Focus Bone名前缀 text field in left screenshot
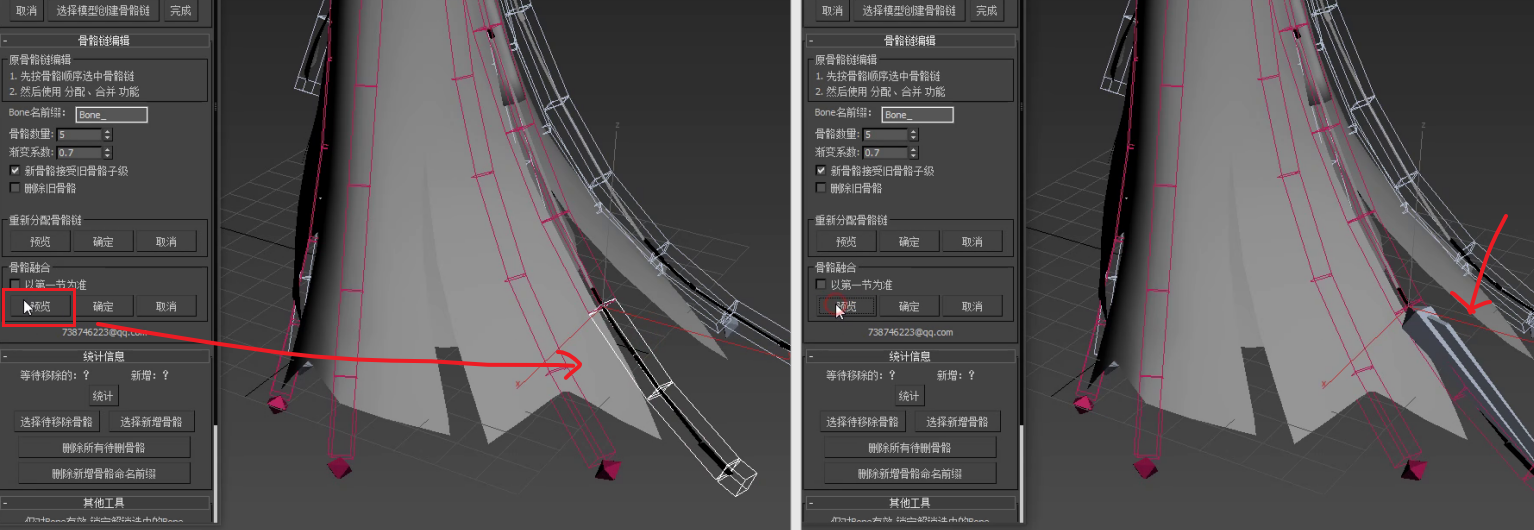 (x=112, y=115)
